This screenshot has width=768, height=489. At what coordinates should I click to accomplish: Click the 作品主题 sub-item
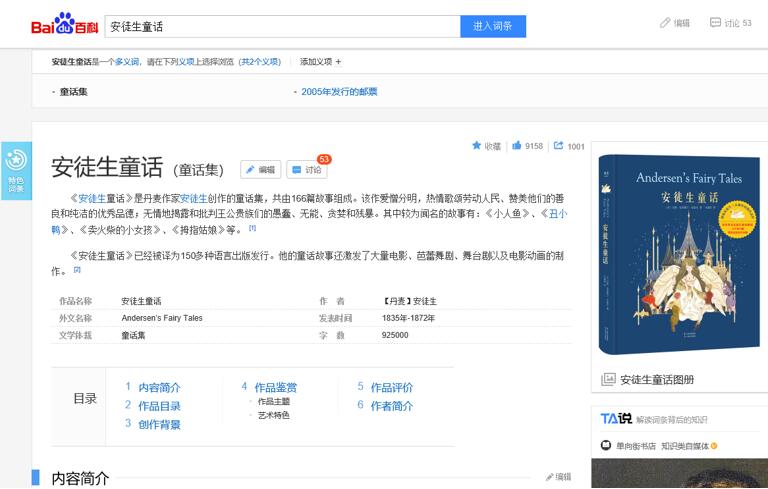click(x=274, y=401)
